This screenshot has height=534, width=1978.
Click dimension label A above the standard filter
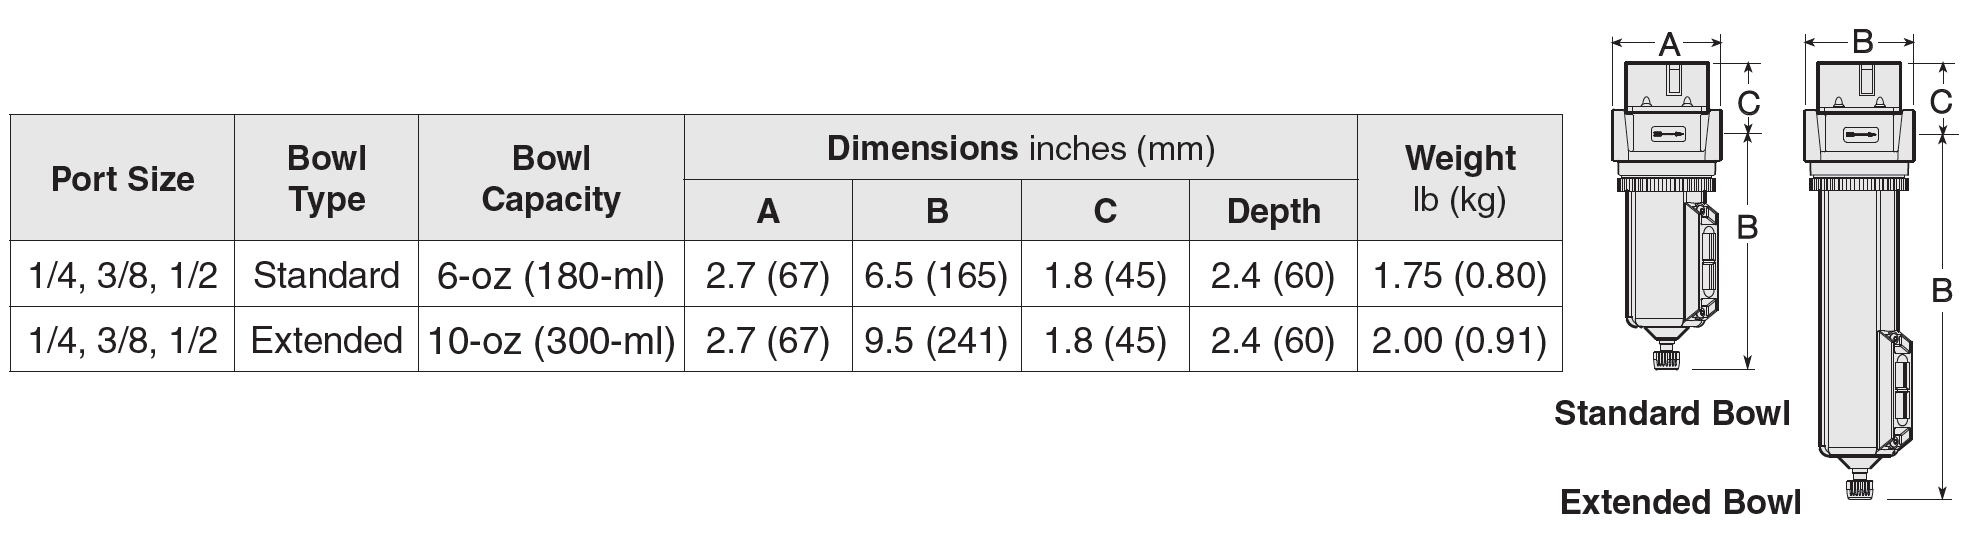[x=1669, y=43]
